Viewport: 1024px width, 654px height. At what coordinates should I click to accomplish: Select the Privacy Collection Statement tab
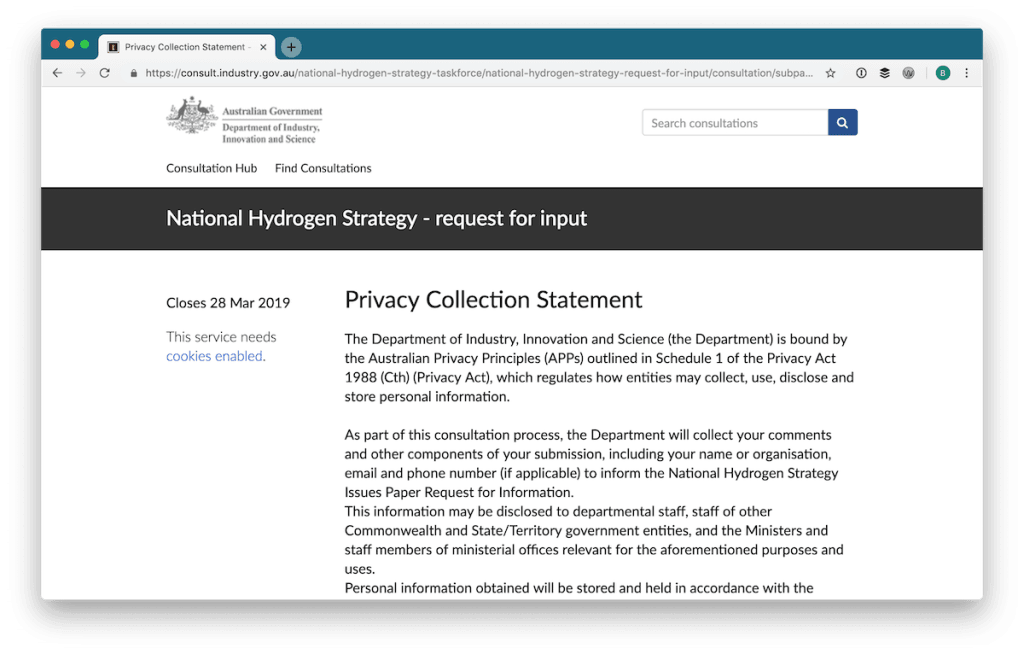pos(187,47)
